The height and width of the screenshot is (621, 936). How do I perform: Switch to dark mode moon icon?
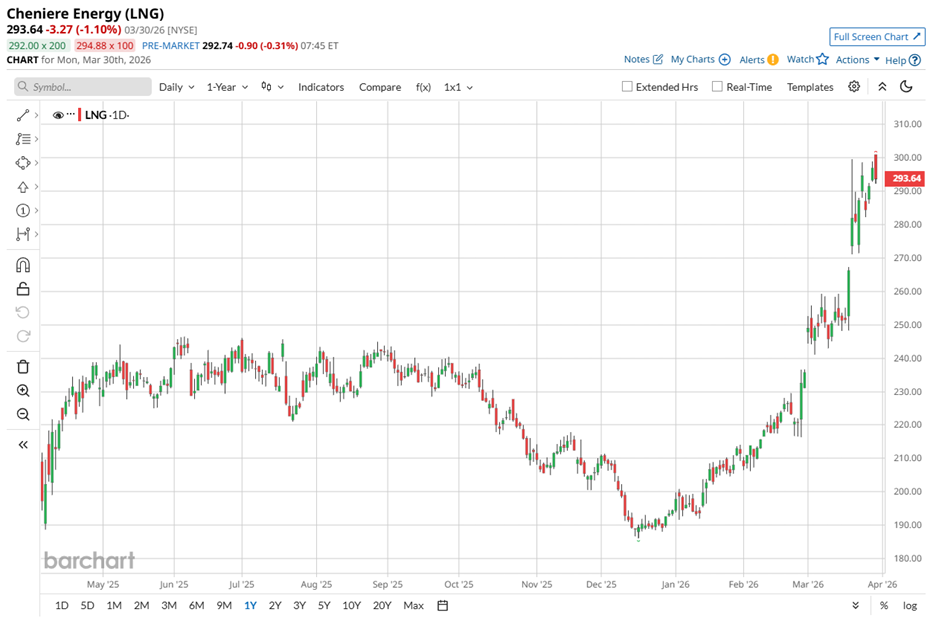(x=906, y=87)
